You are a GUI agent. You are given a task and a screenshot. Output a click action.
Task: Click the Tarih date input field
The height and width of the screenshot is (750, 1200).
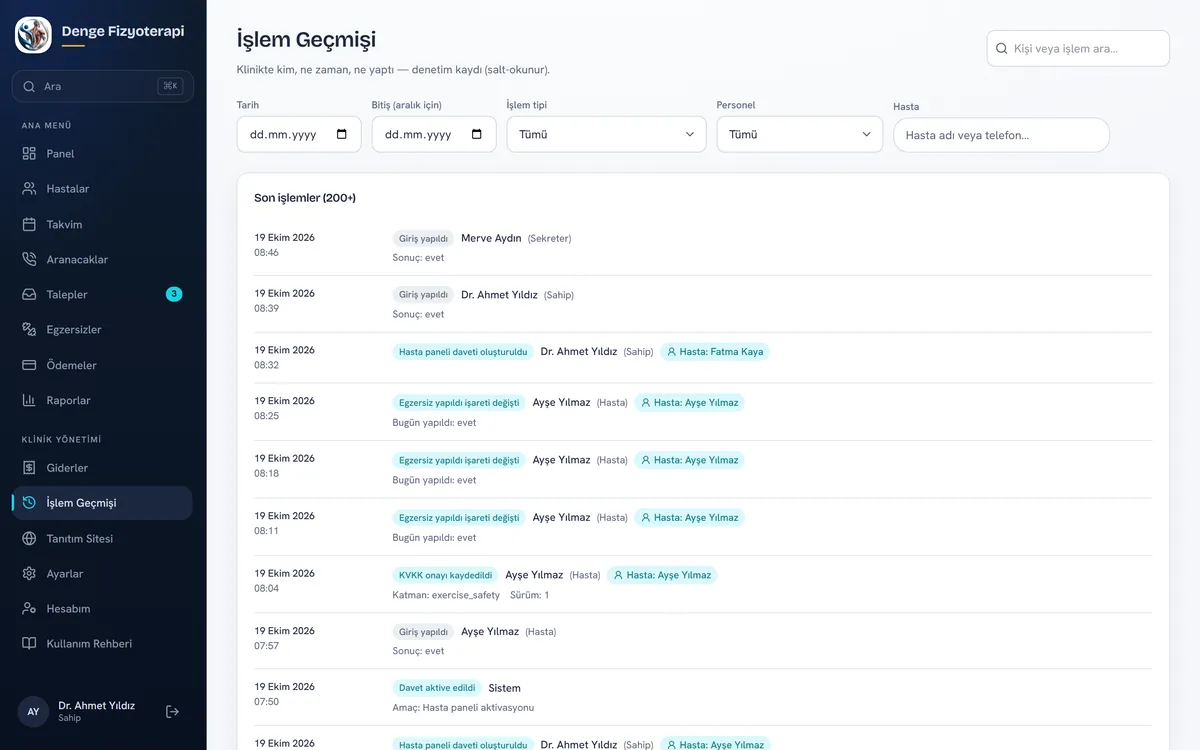point(299,134)
